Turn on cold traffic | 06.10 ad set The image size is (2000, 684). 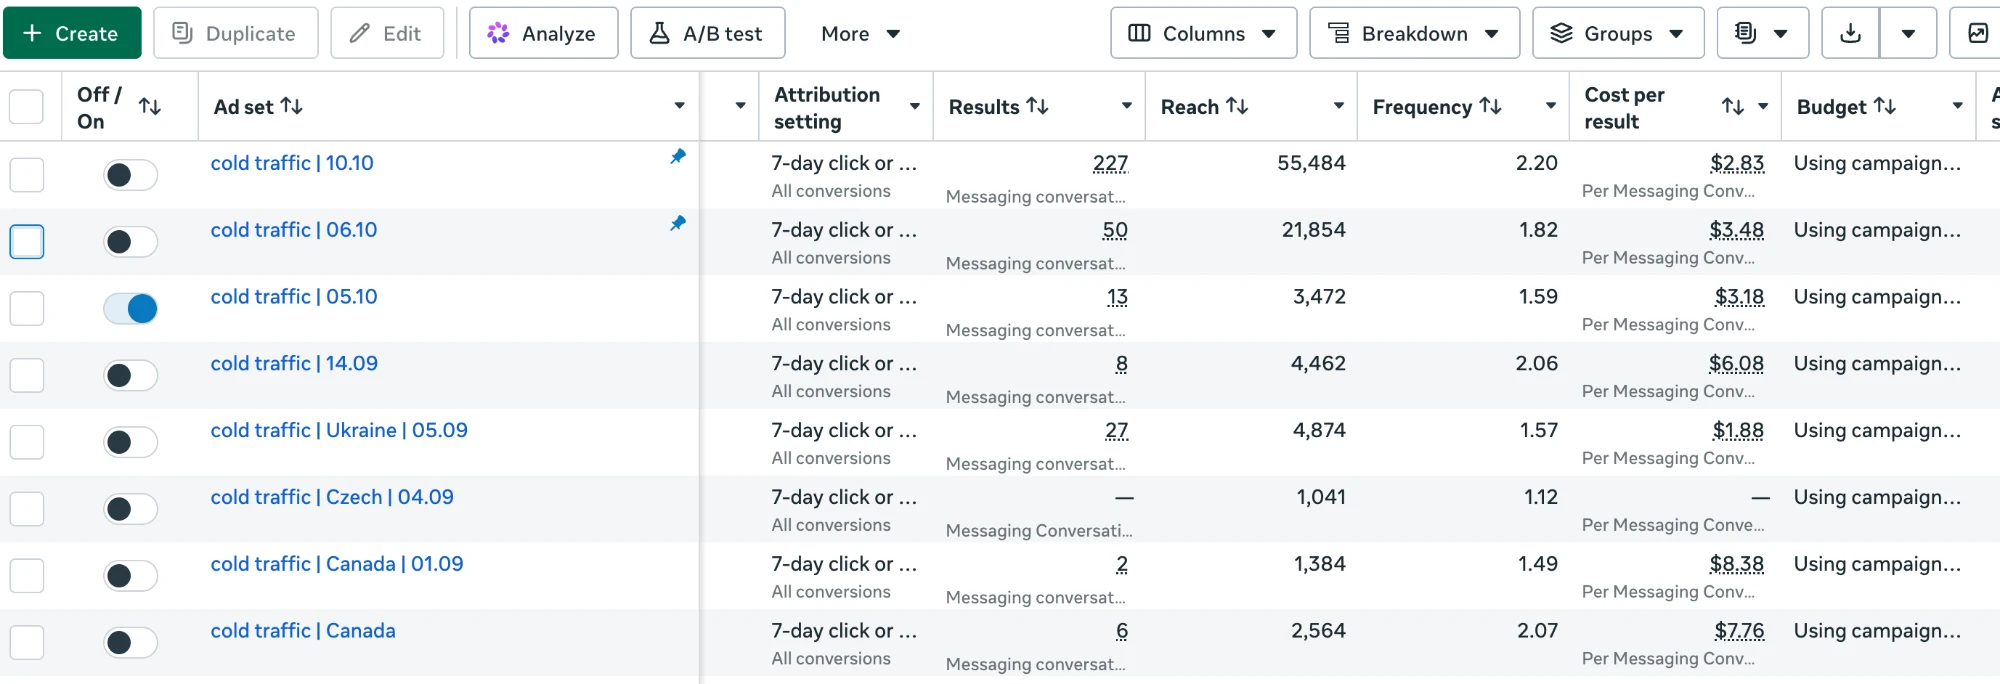coord(130,242)
